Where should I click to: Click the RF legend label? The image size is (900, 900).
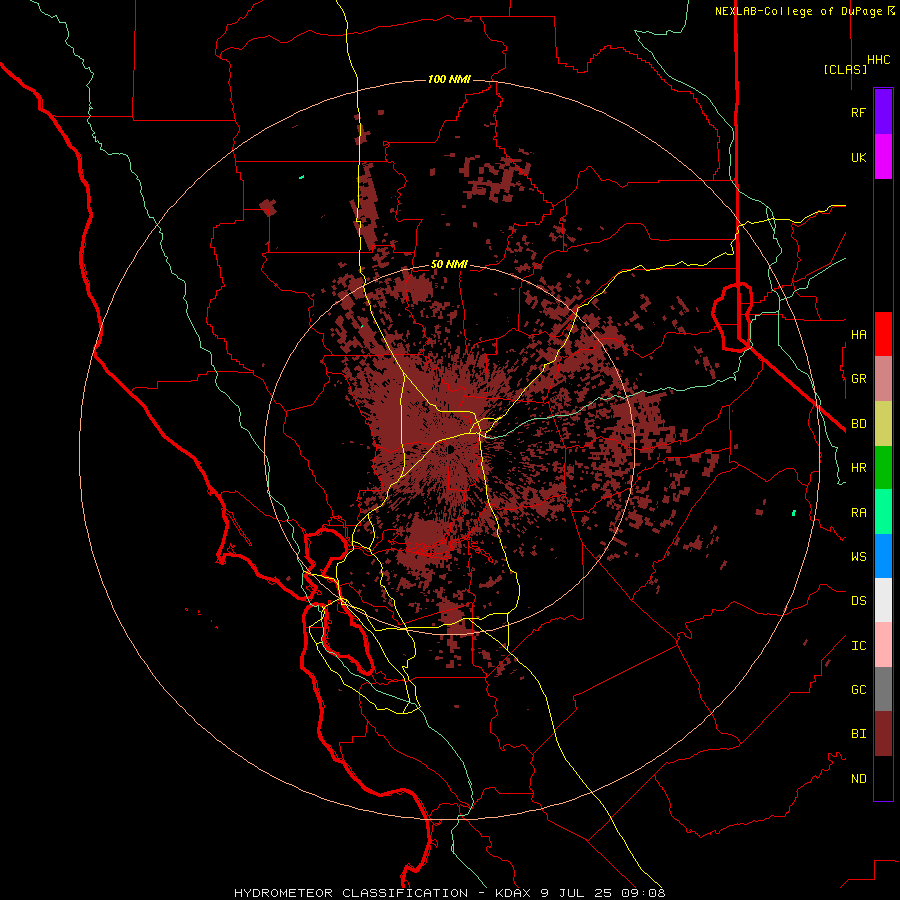[858, 112]
